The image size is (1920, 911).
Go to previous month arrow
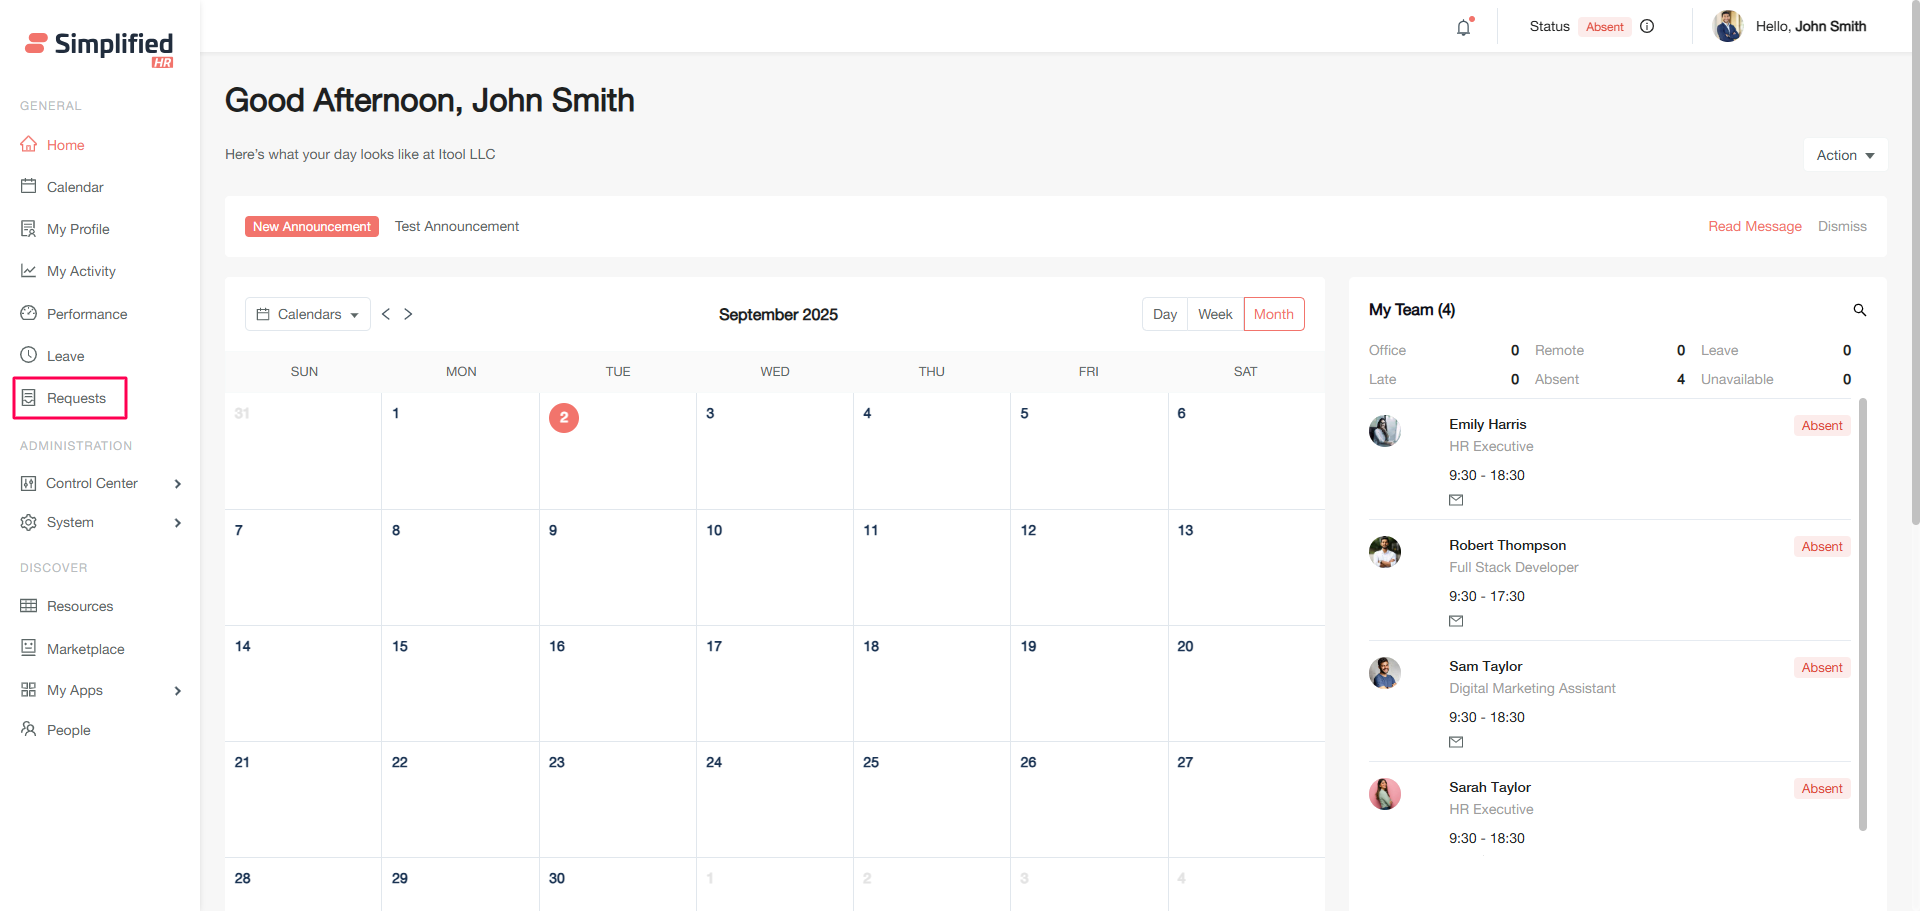coord(386,314)
